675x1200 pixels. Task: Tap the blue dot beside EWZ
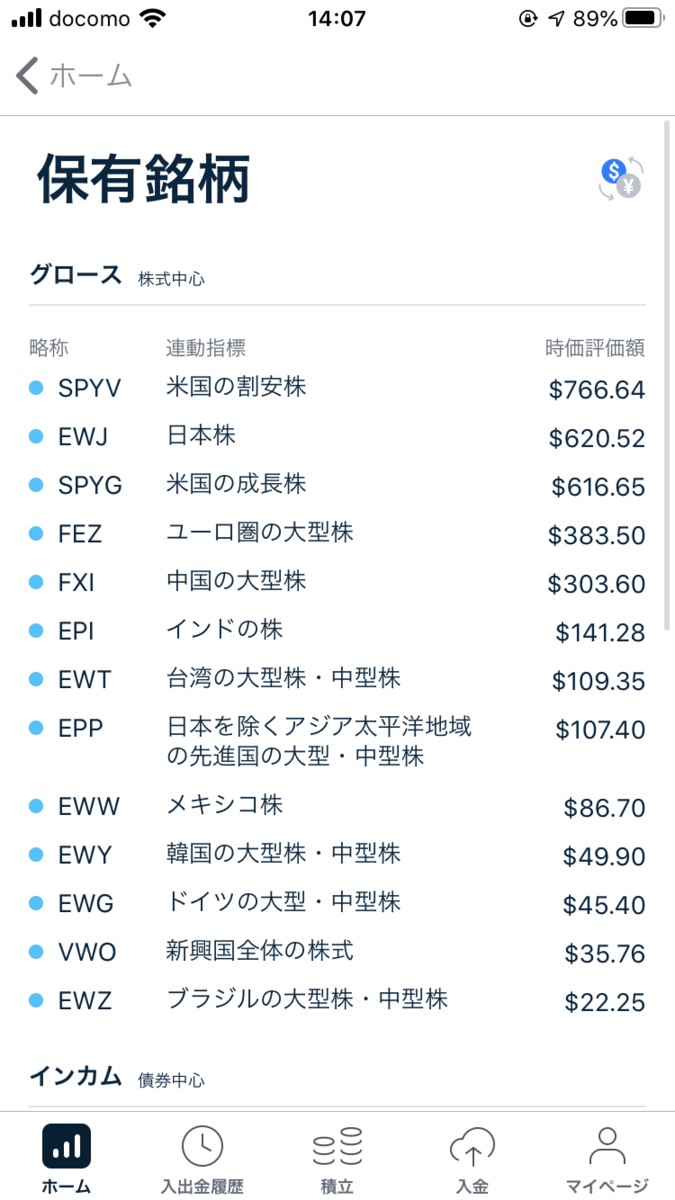37,1000
